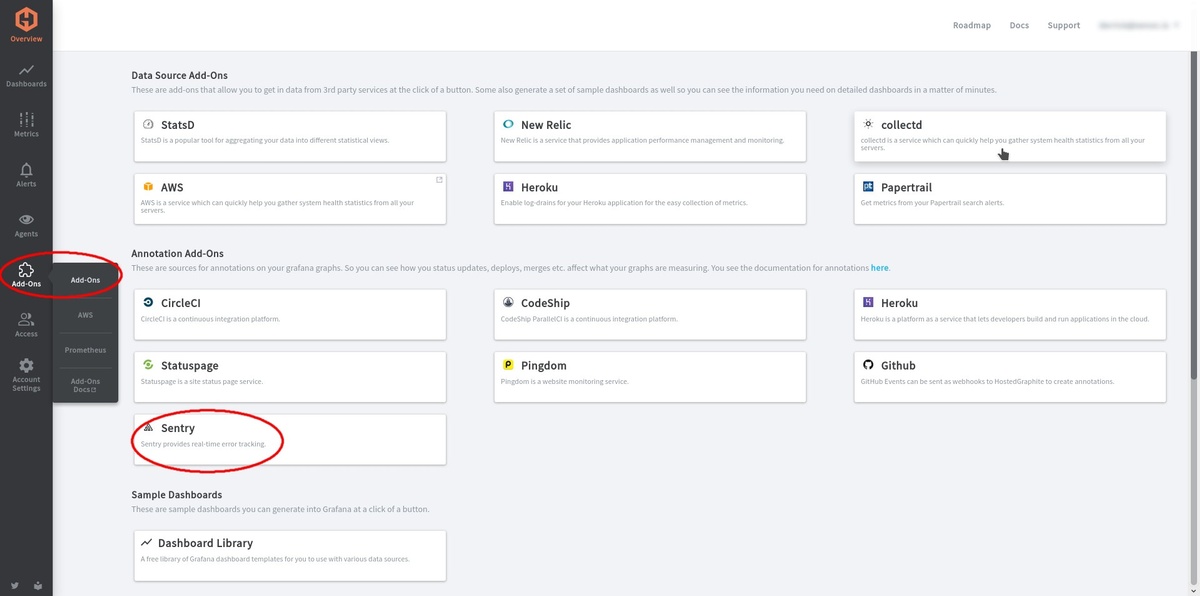Screen dimensions: 1200x596
Task: Open the Docs link in header
Action: coord(1019,25)
